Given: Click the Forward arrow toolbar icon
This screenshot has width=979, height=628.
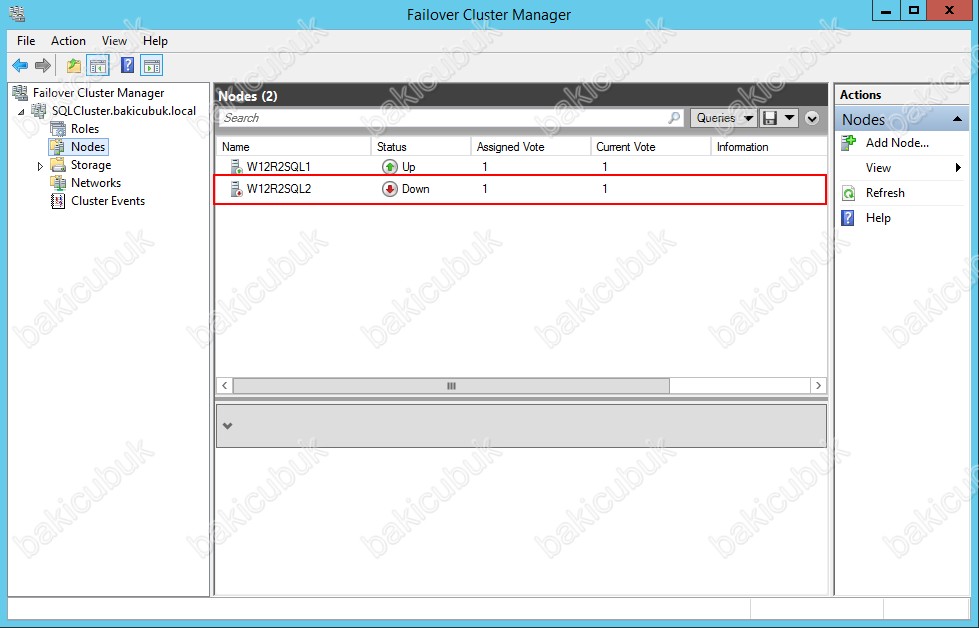Looking at the screenshot, I should (42, 65).
